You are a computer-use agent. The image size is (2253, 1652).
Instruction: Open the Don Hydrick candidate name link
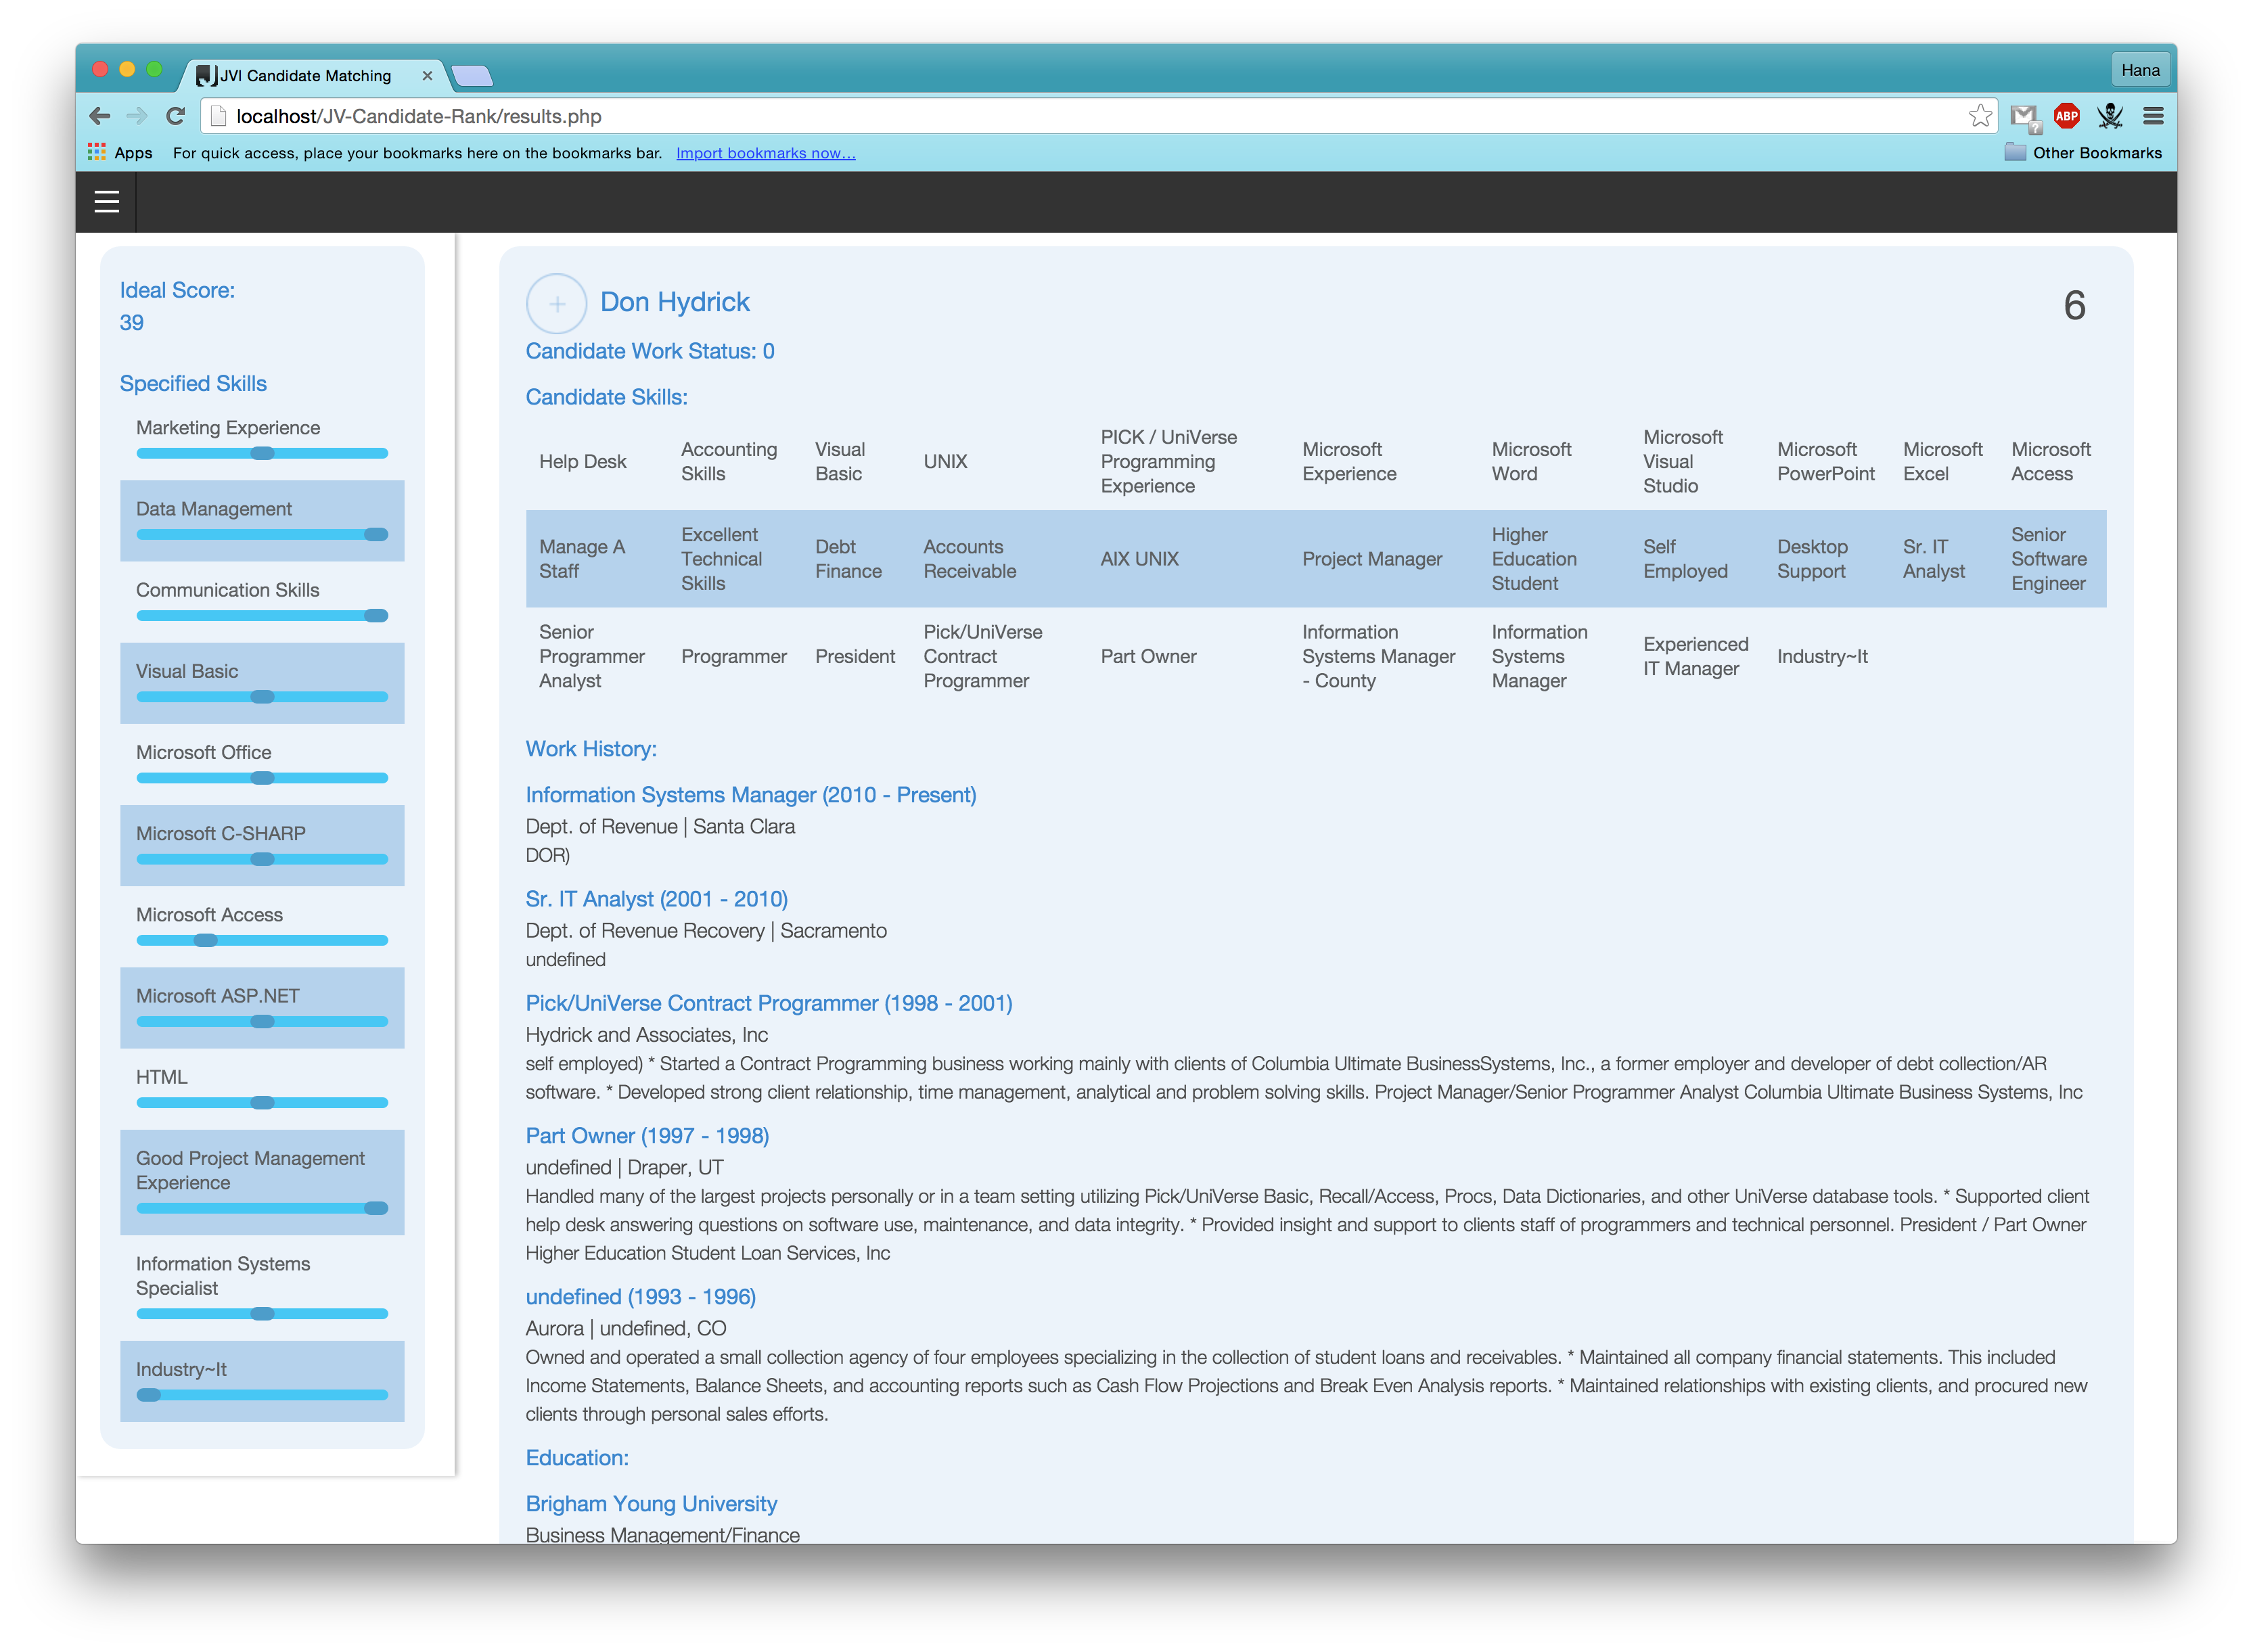click(674, 302)
